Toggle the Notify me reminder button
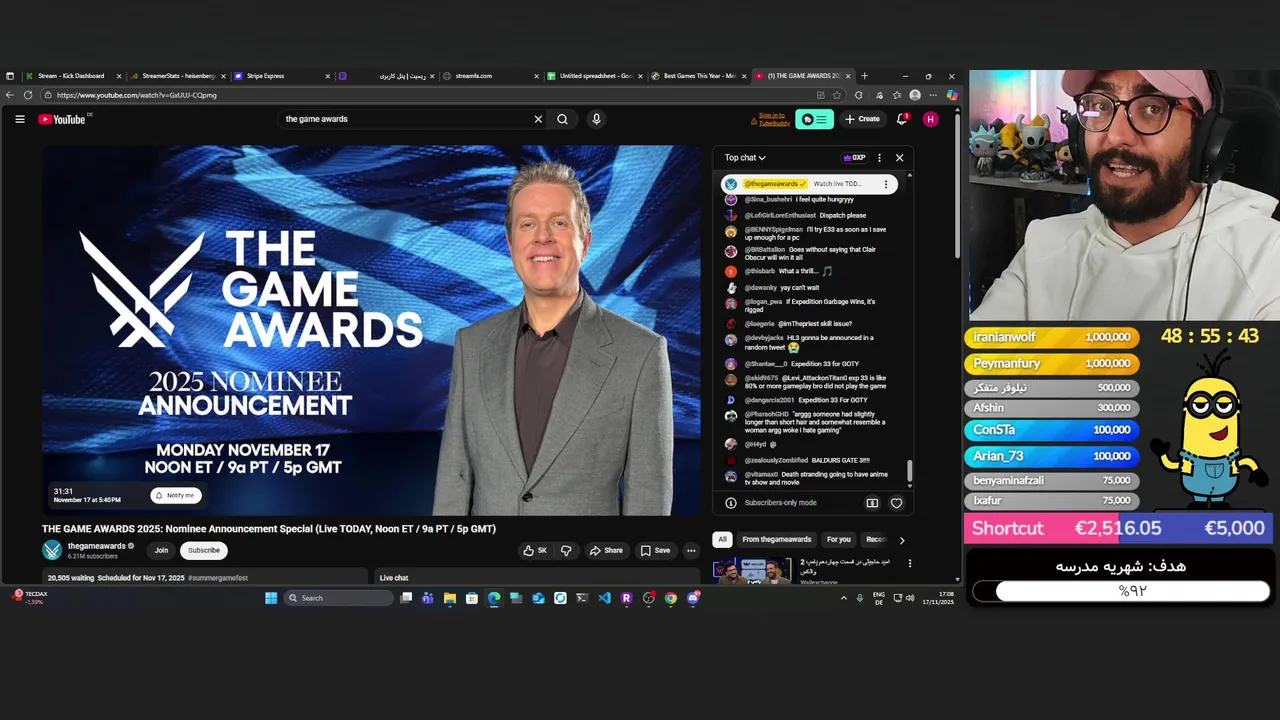This screenshot has height=720, width=1280. click(176, 495)
